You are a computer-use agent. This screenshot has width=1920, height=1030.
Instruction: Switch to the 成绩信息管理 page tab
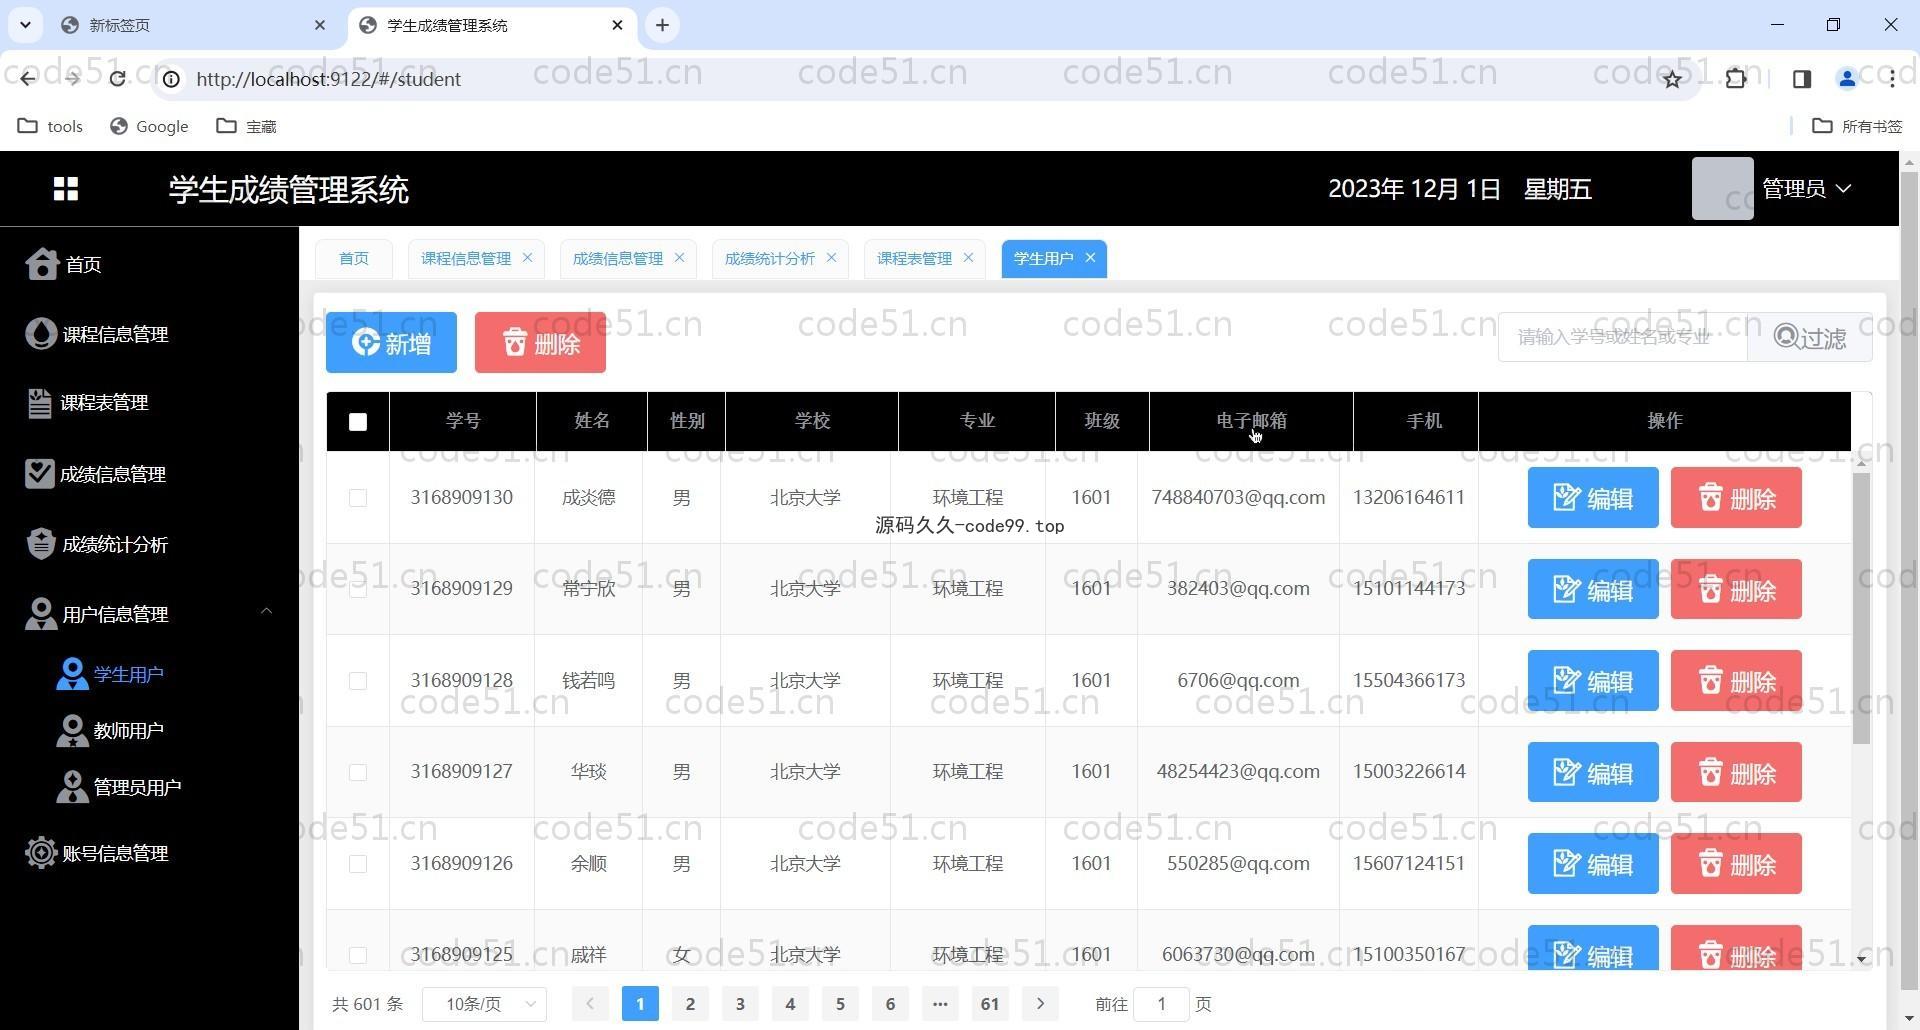[x=618, y=258]
